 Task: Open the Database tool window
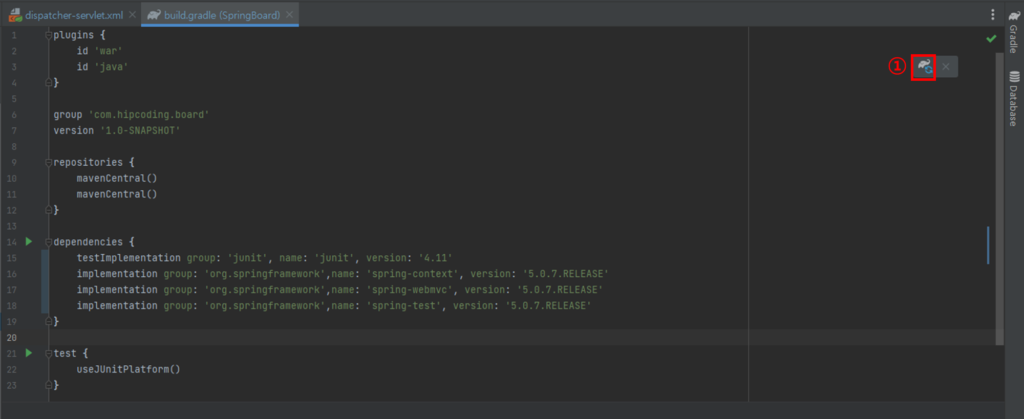(1012, 96)
